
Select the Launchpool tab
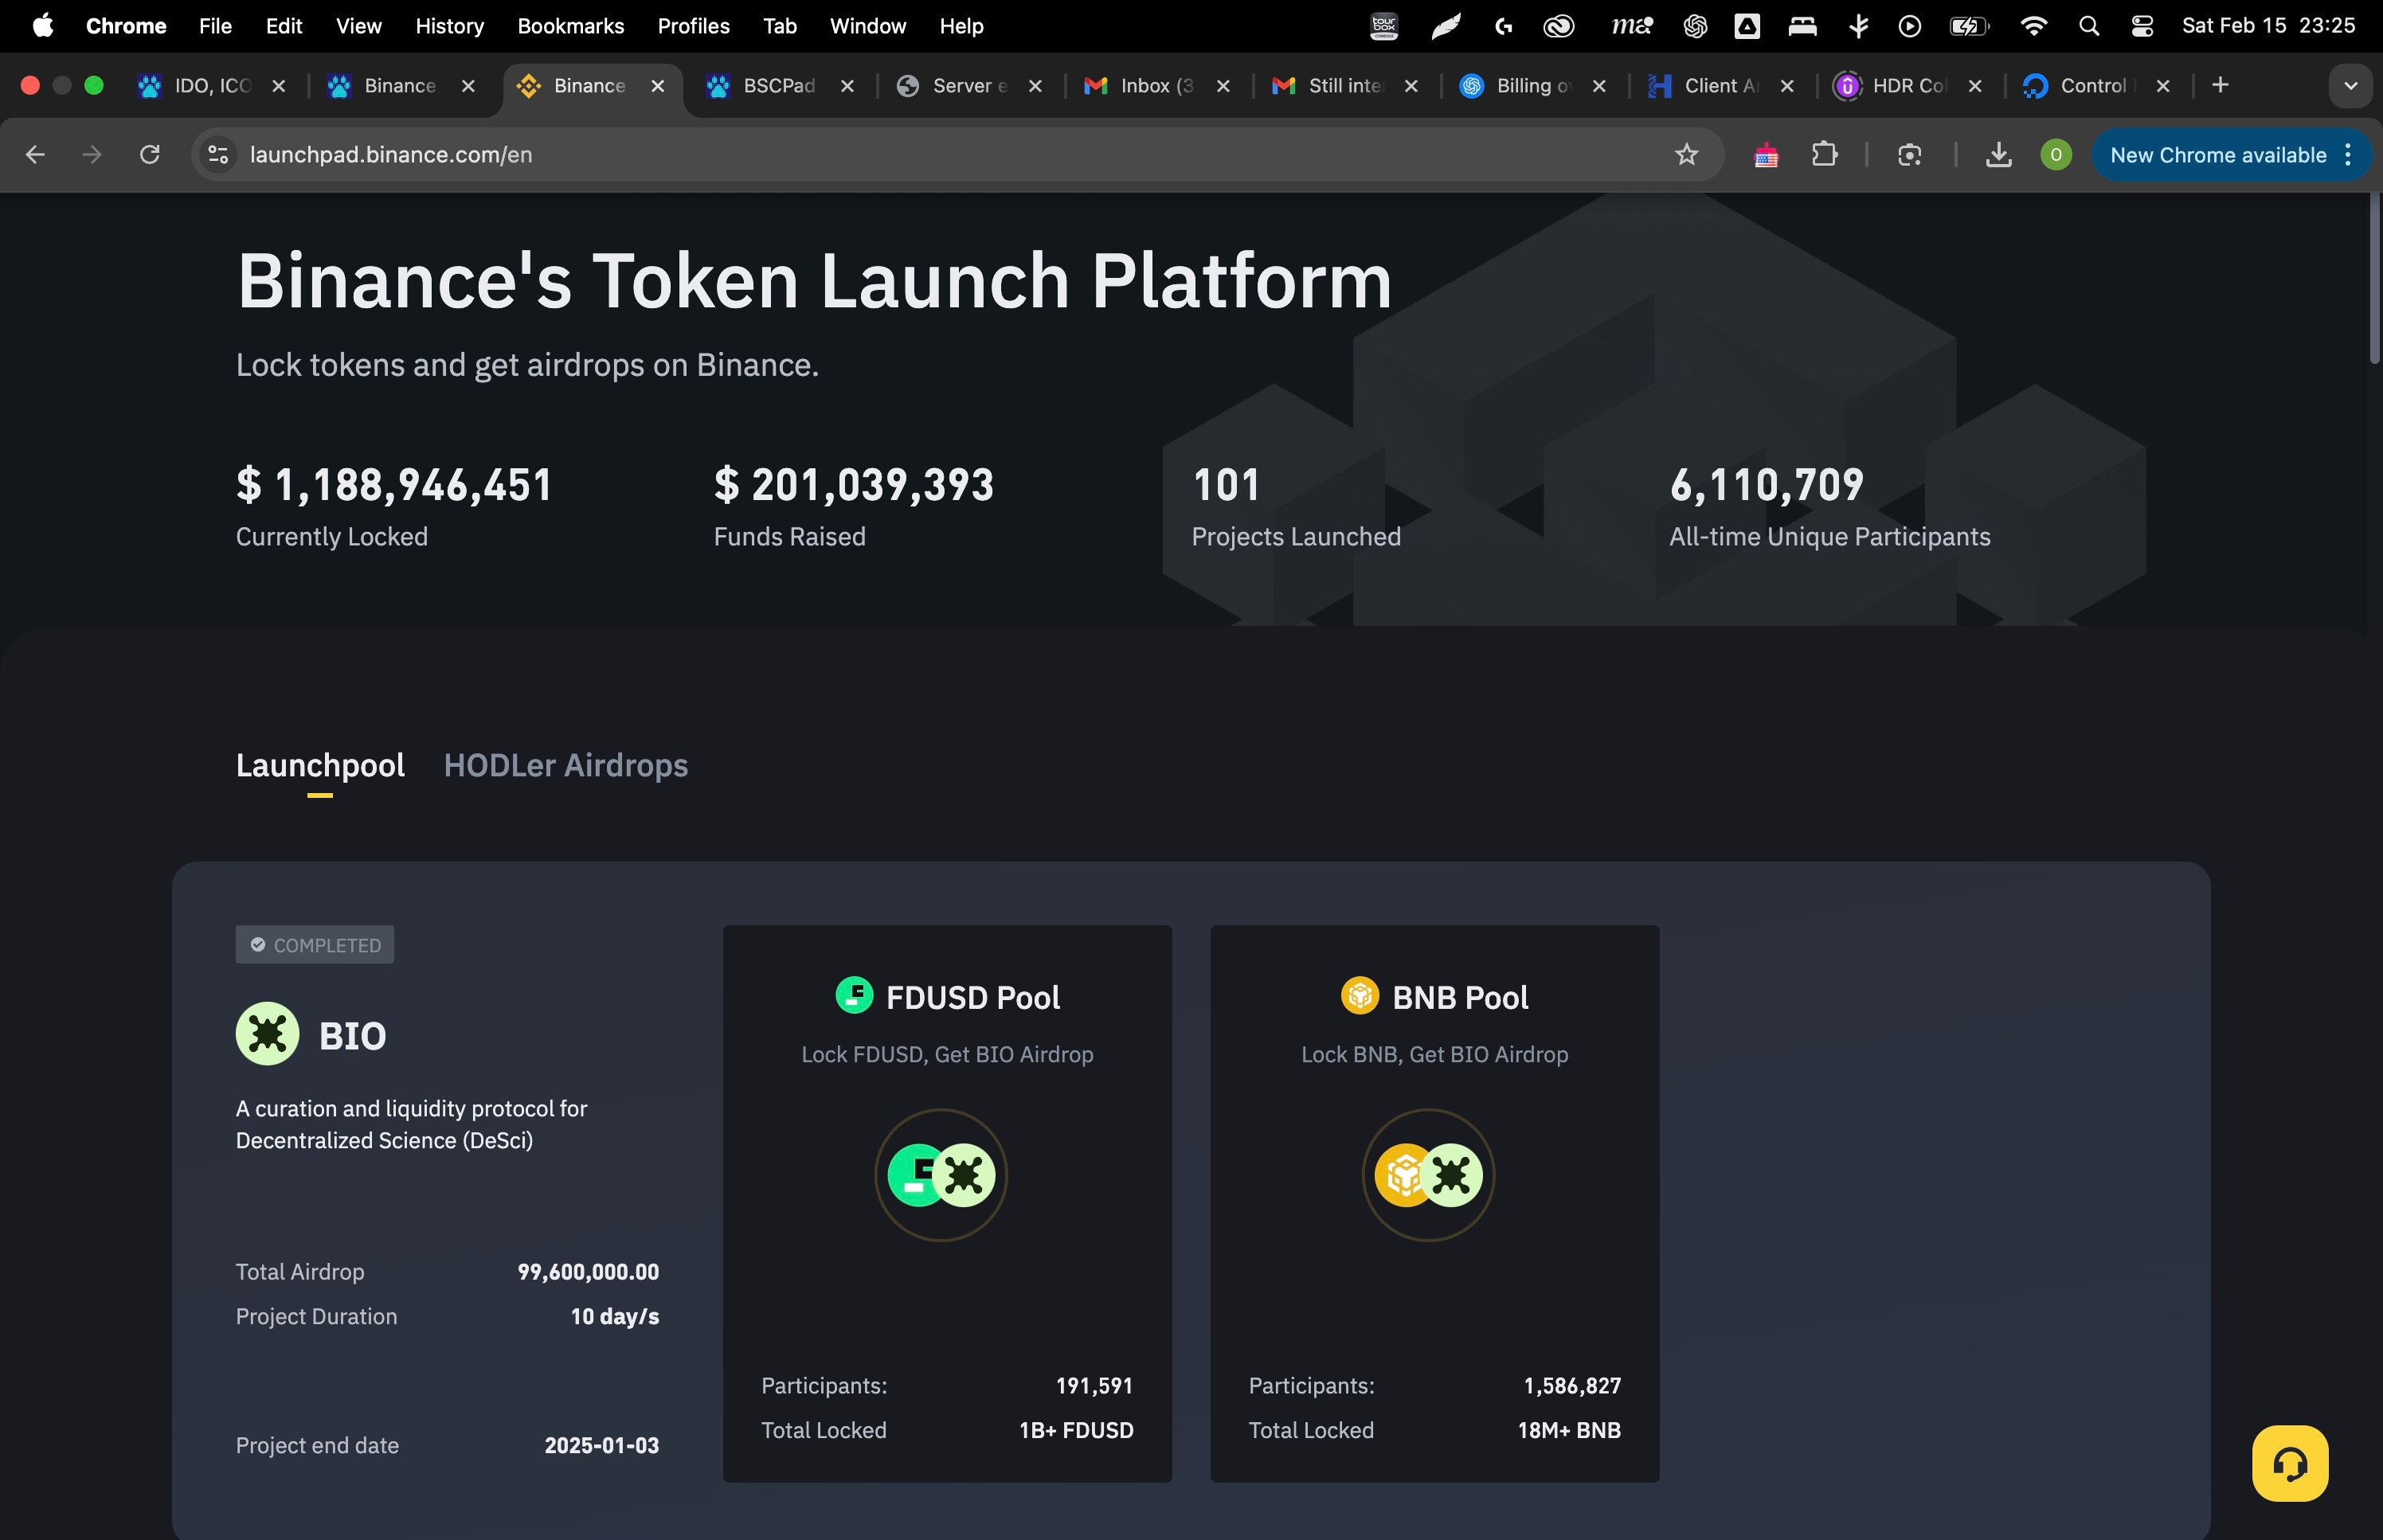[320, 765]
